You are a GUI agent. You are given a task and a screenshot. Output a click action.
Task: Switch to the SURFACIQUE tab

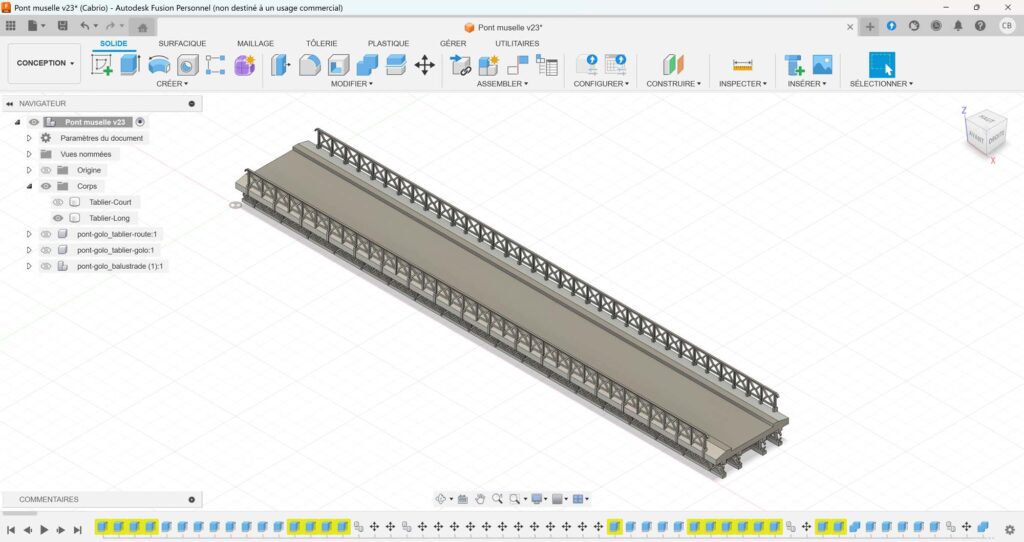pos(182,43)
